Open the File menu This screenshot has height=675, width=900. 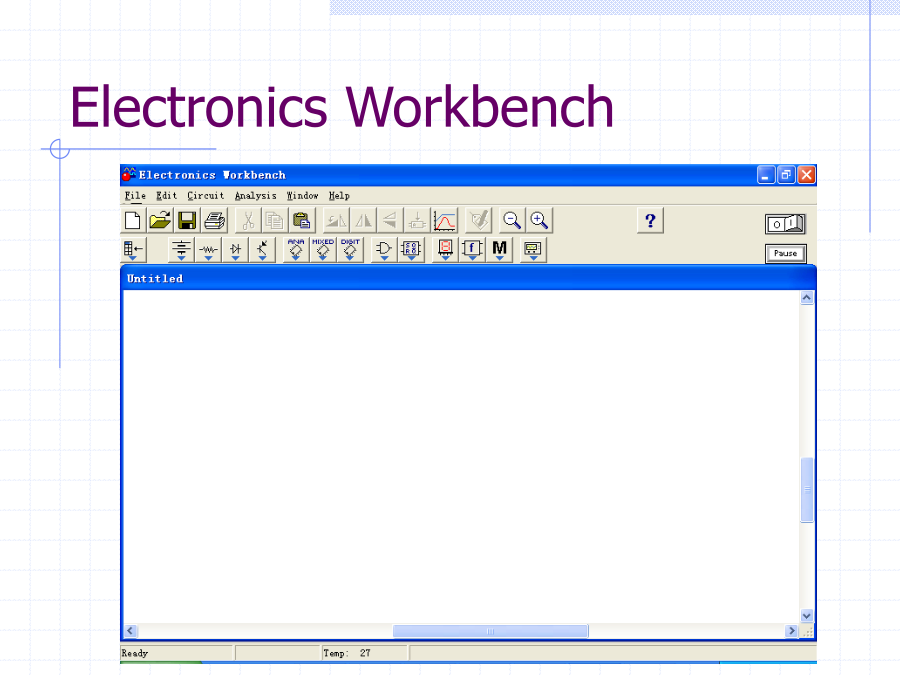(x=135, y=196)
